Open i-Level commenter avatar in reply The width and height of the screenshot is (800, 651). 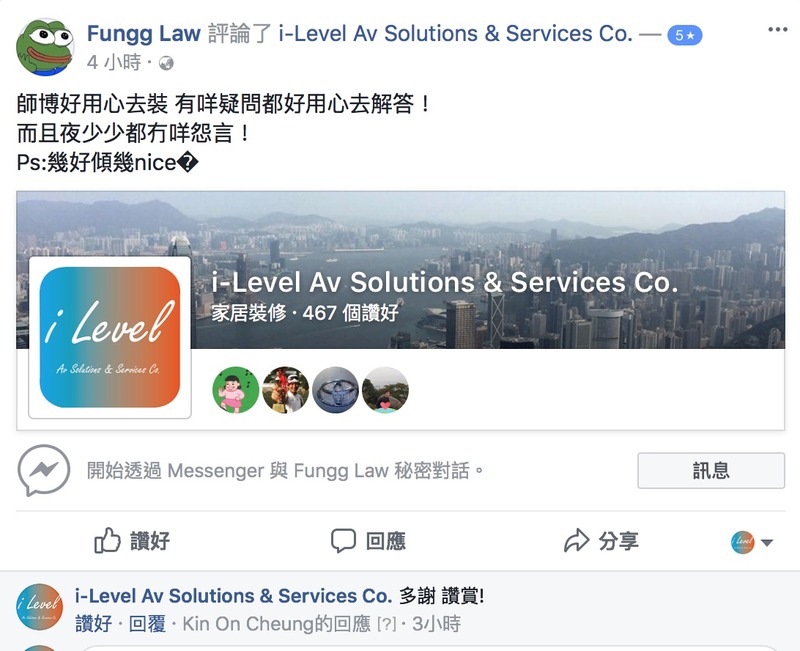[39, 607]
